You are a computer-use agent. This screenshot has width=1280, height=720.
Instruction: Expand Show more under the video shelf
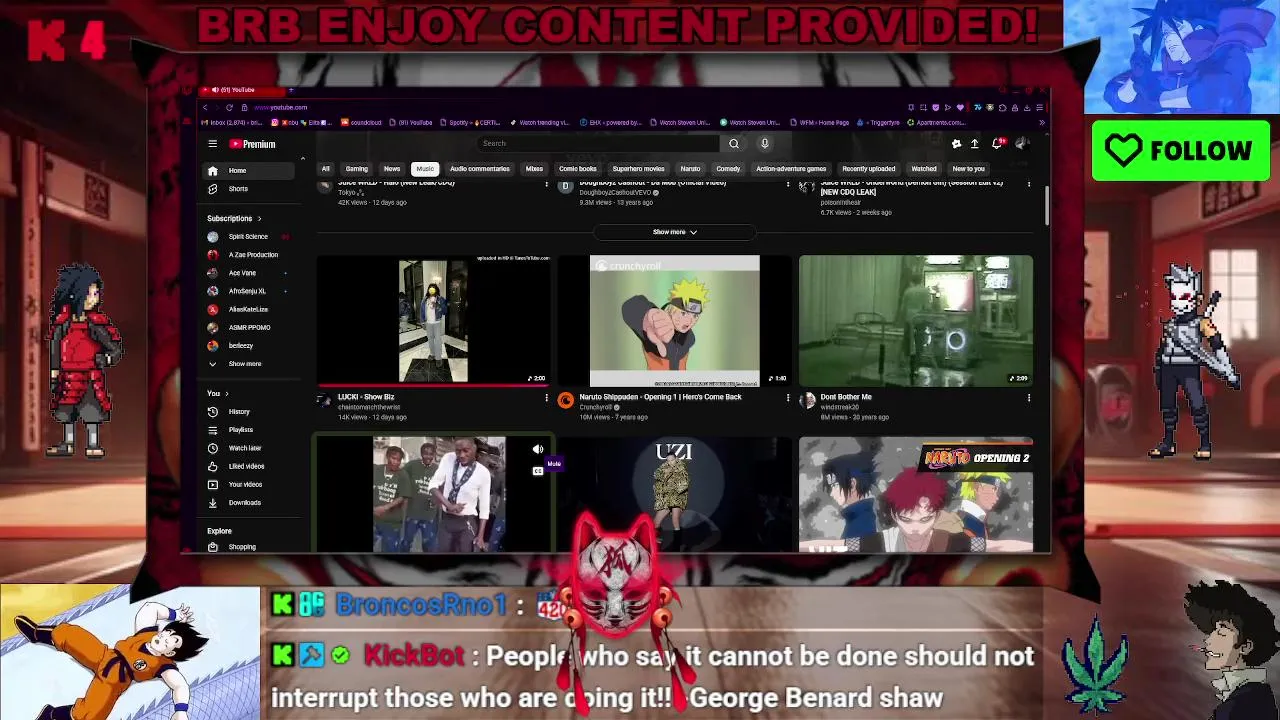click(674, 232)
